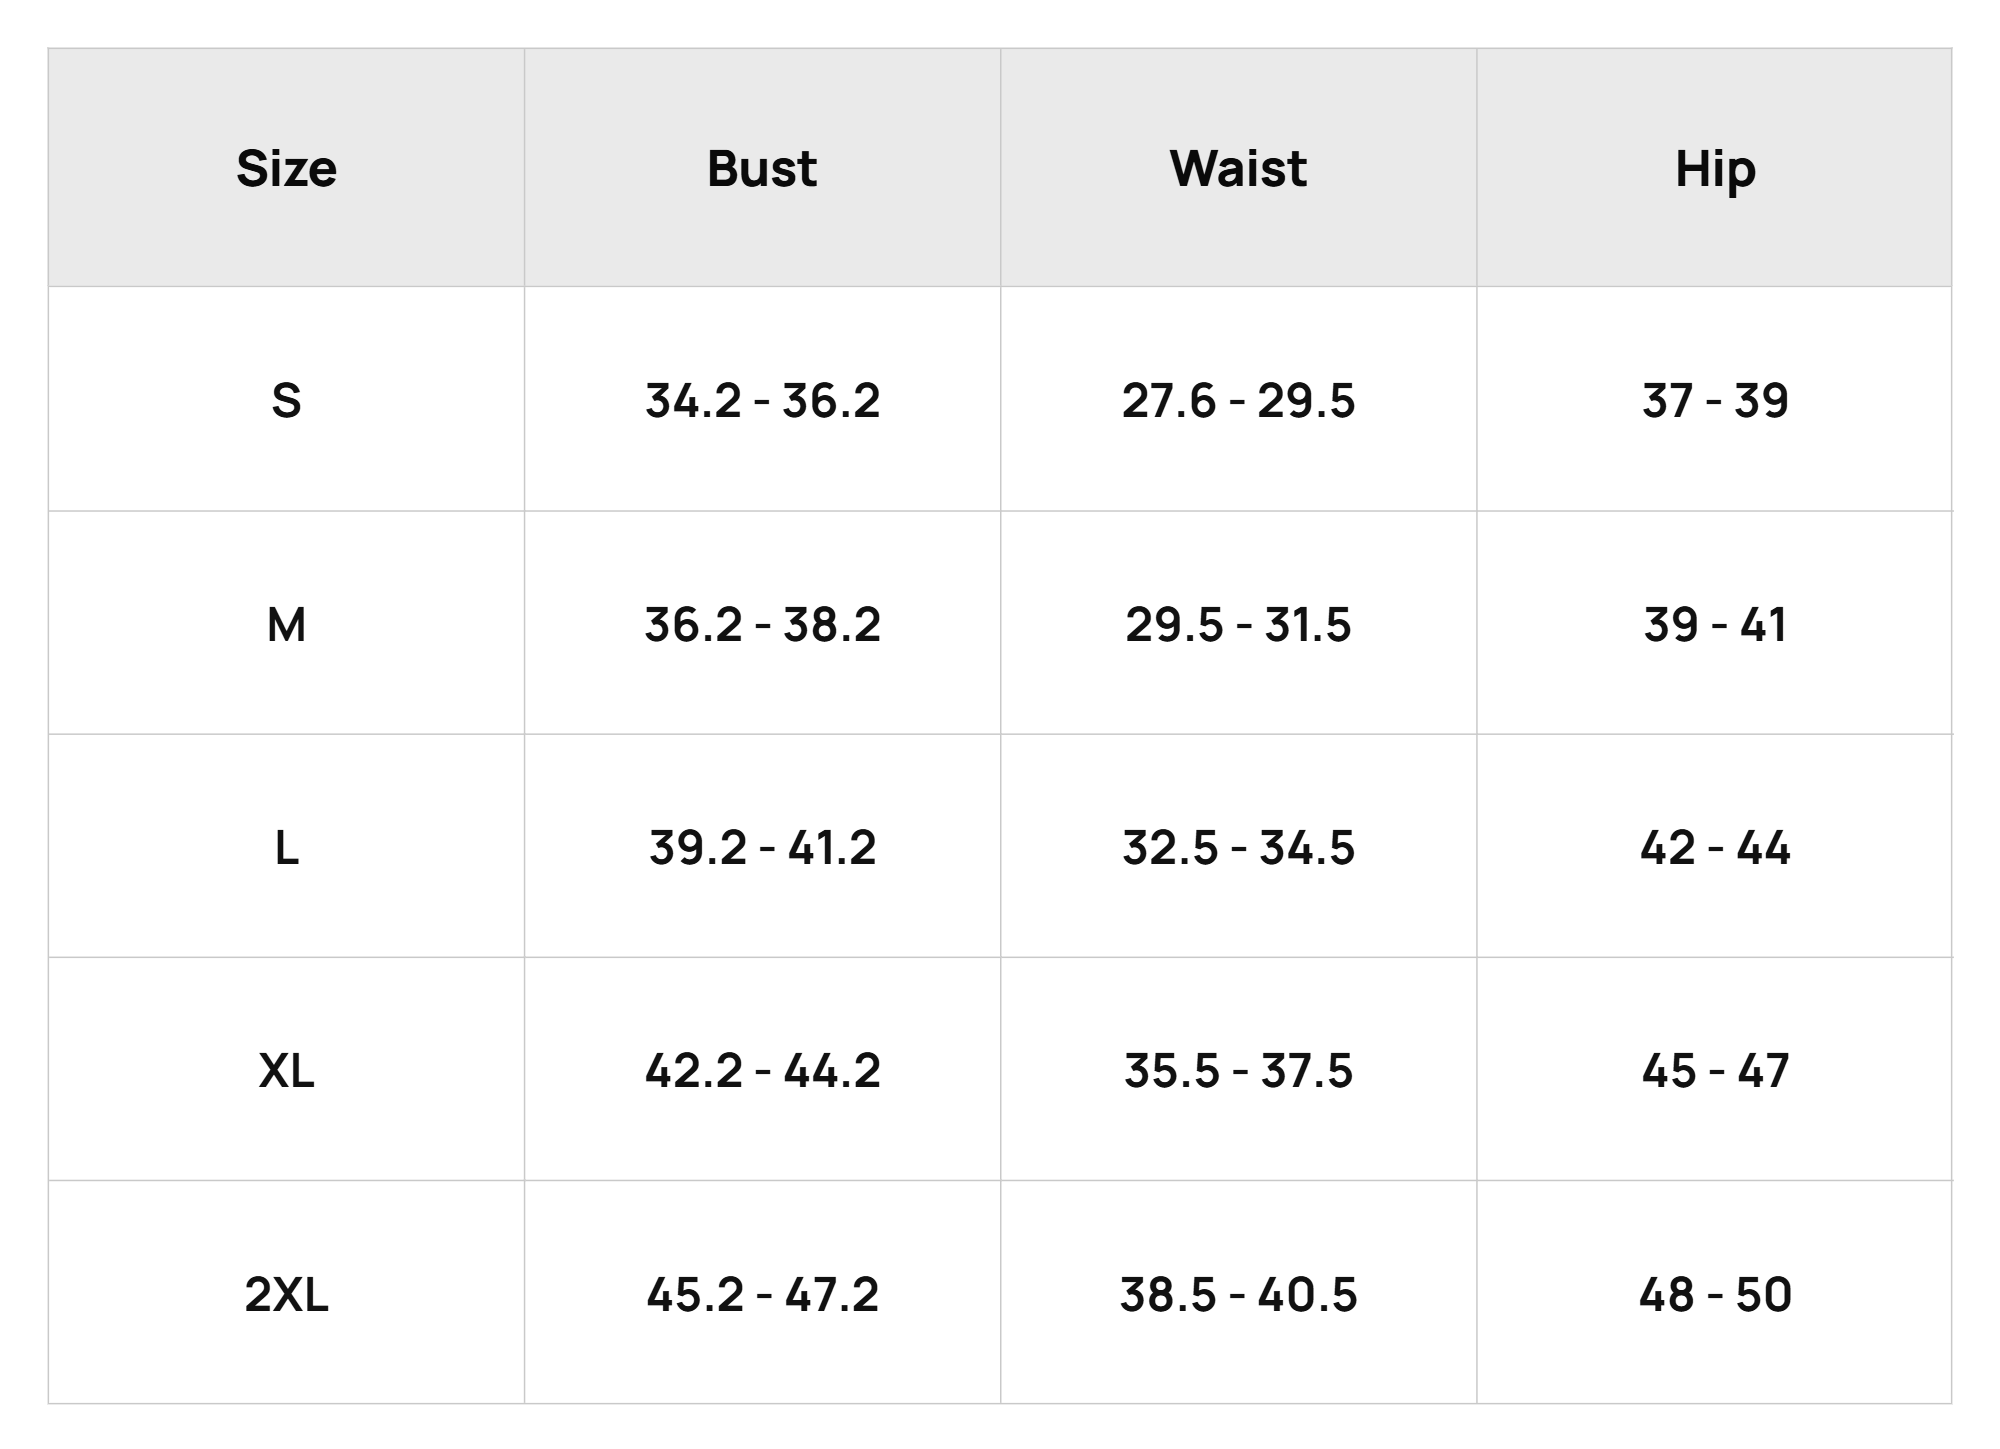The width and height of the screenshot is (2000, 1449).
Task: Select the XL size cell
Action: pyautogui.click(x=286, y=1071)
